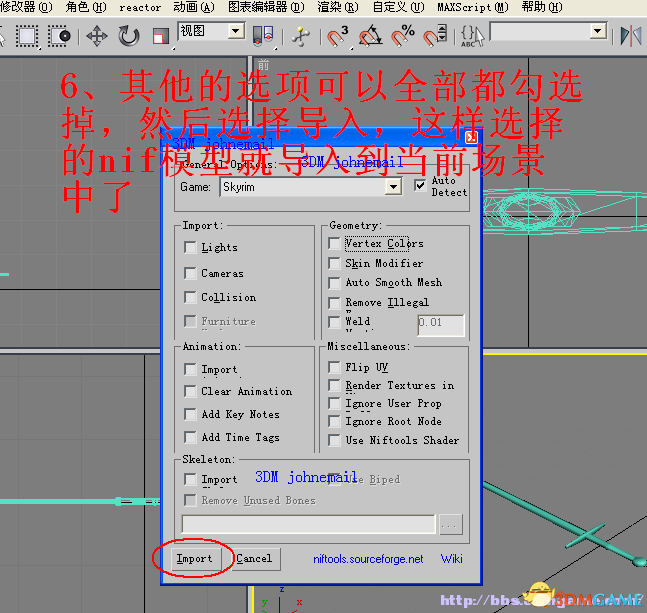Open the 角色 menu
The height and width of the screenshot is (613, 647).
[x=86, y=7]
